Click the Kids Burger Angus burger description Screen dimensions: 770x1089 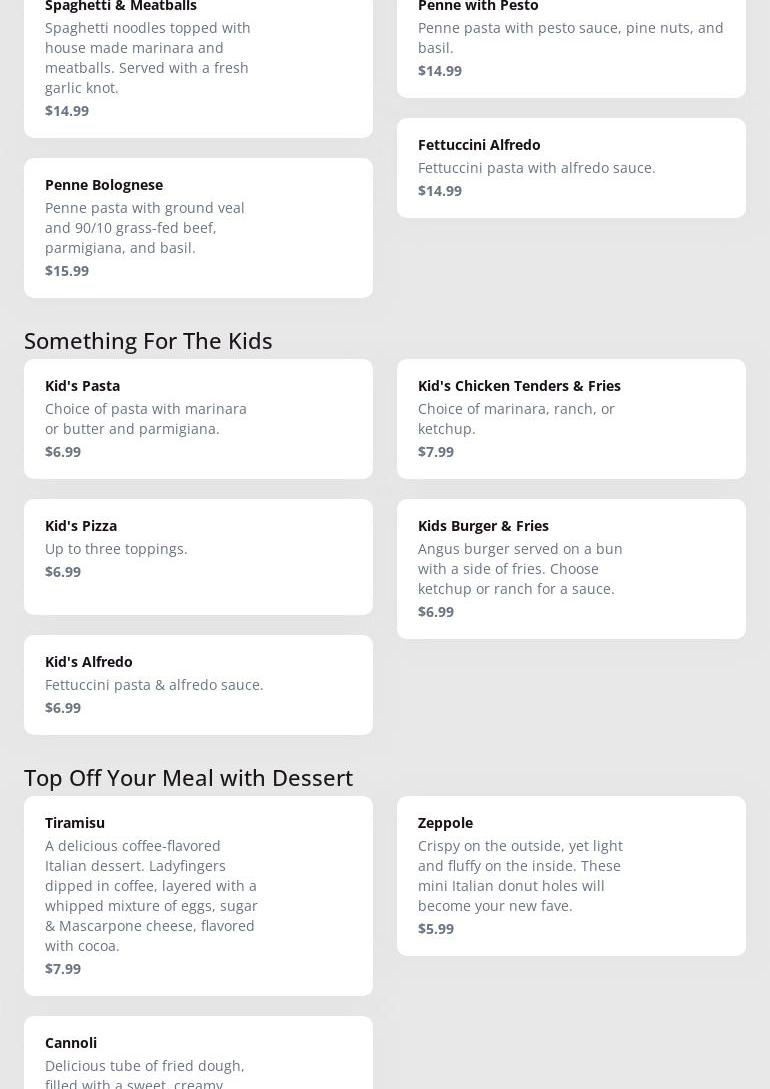click(520, 569)
